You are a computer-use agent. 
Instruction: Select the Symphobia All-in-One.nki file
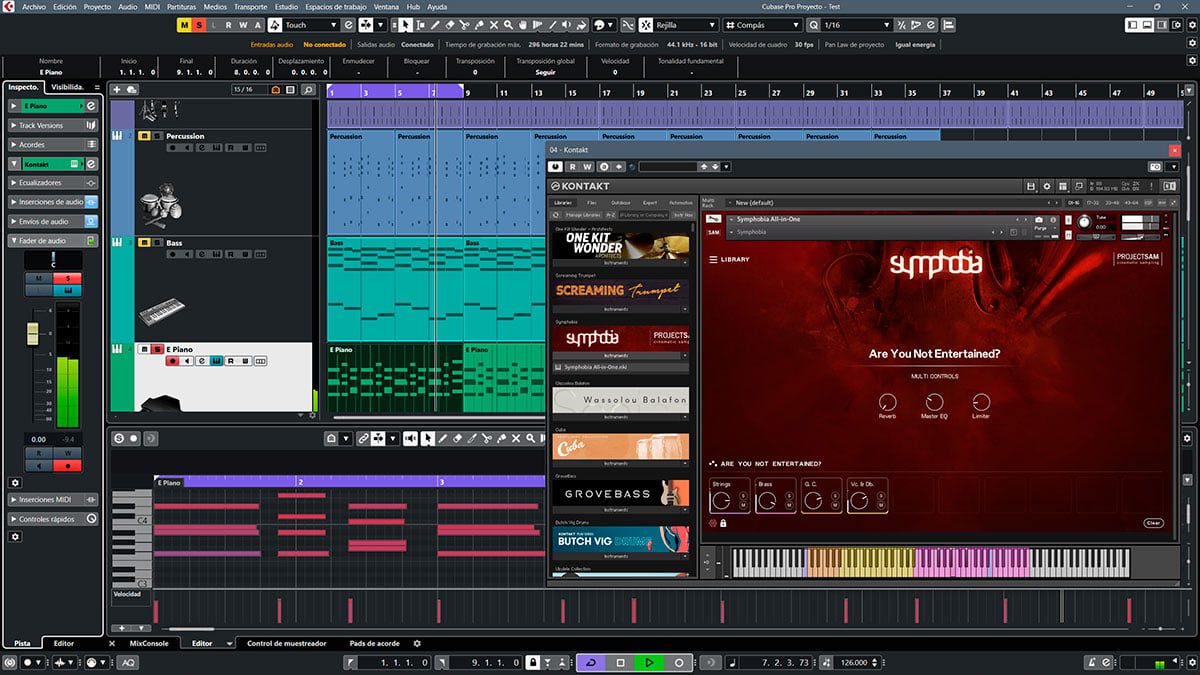621,367
